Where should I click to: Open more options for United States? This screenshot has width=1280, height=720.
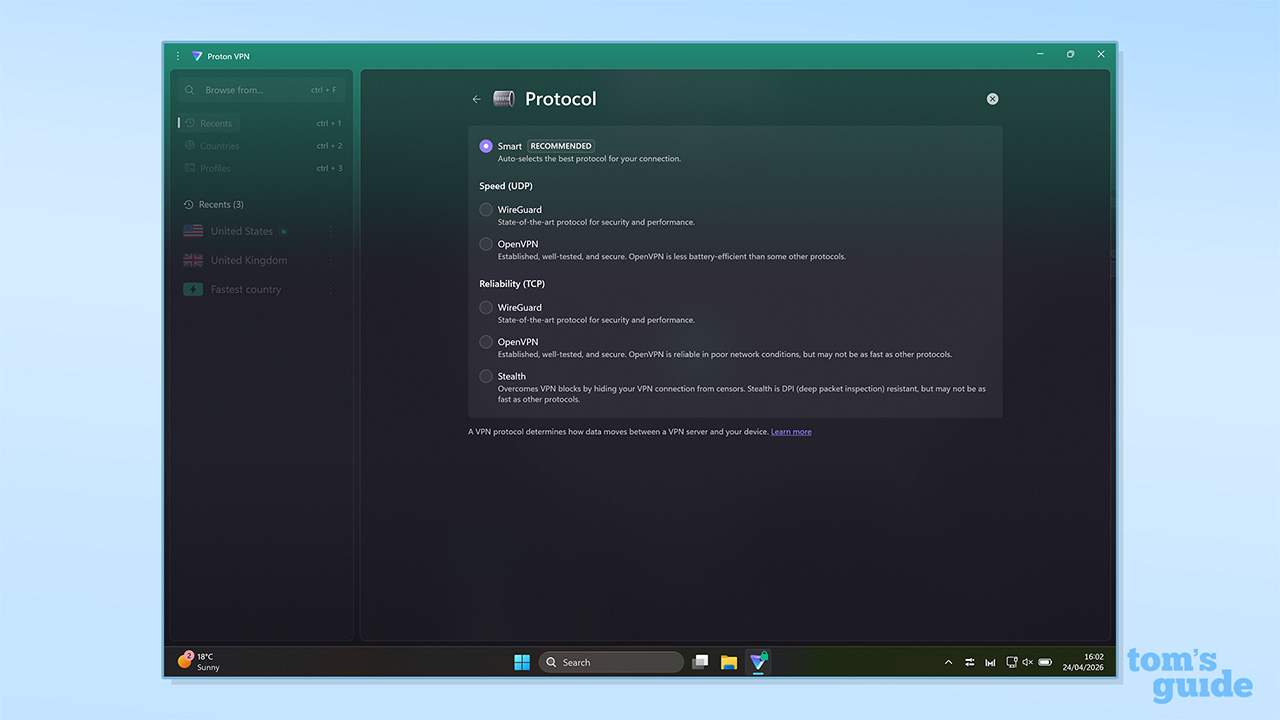(331, 231)
